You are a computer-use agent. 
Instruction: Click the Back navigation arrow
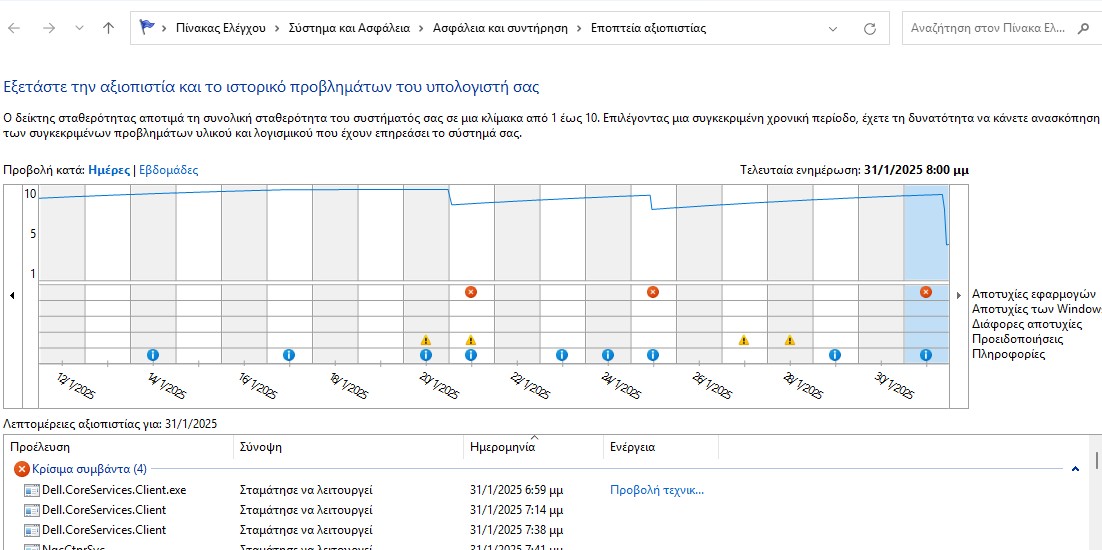[x=15, y=29]
